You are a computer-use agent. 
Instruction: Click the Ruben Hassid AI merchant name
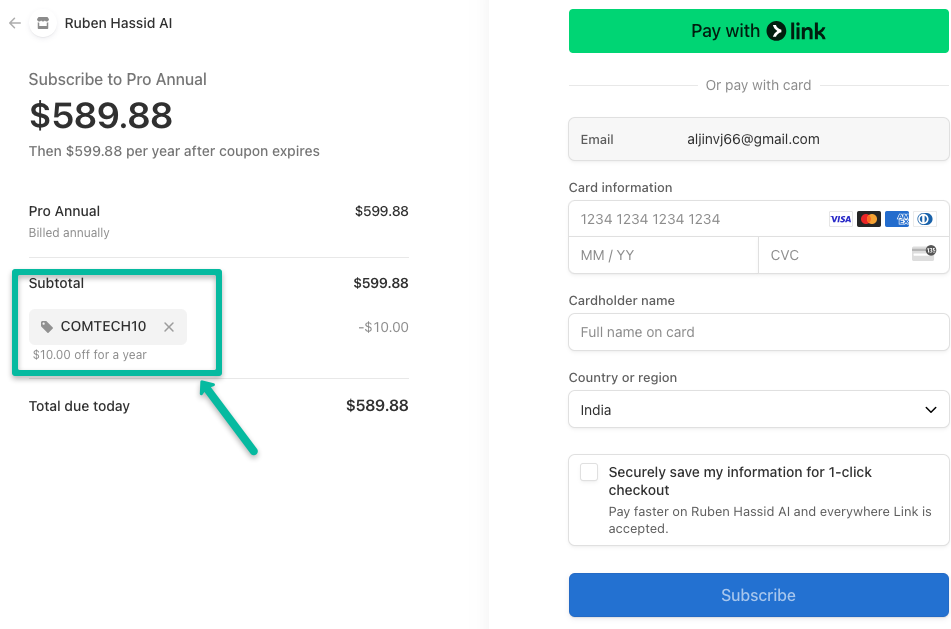pyautogui.click(x=118, y=23)
